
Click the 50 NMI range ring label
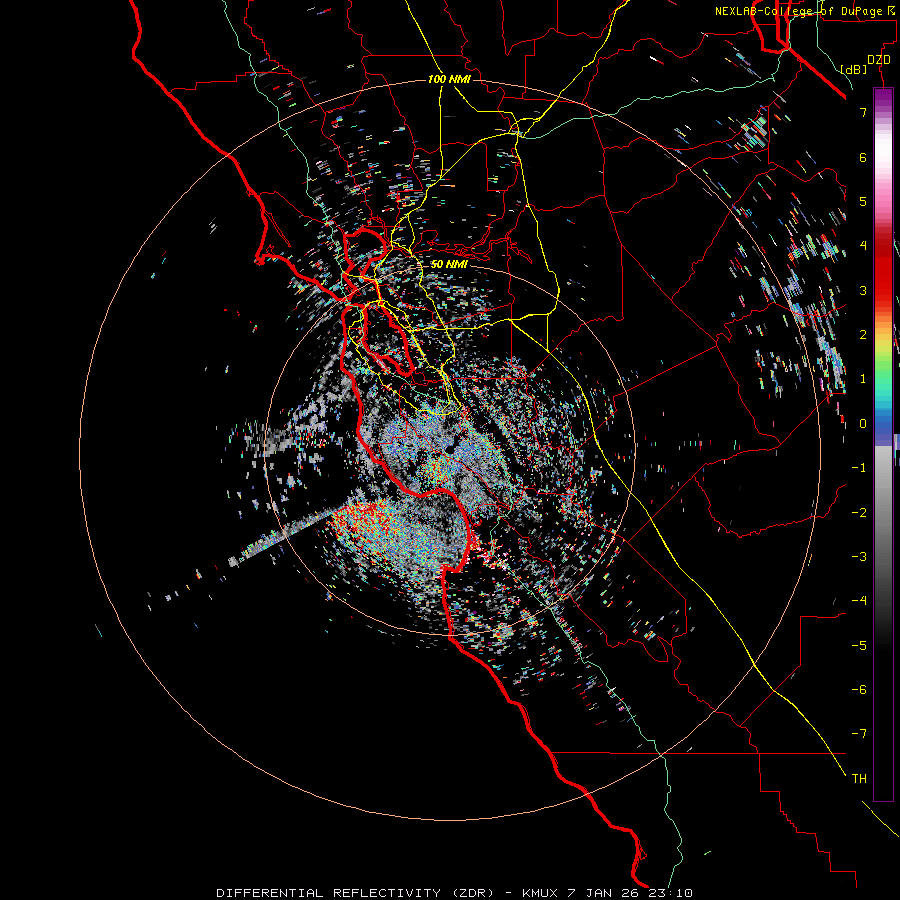click(x=449, y=264)
